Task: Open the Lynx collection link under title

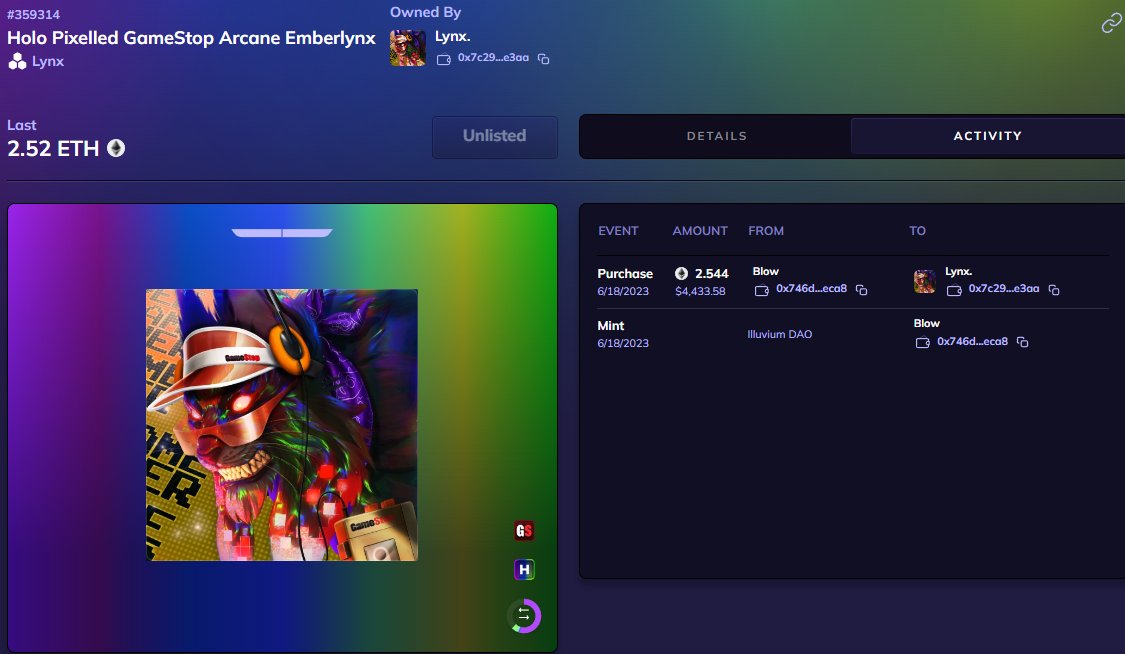Action: pyautogui.click(x=48, y=62)
